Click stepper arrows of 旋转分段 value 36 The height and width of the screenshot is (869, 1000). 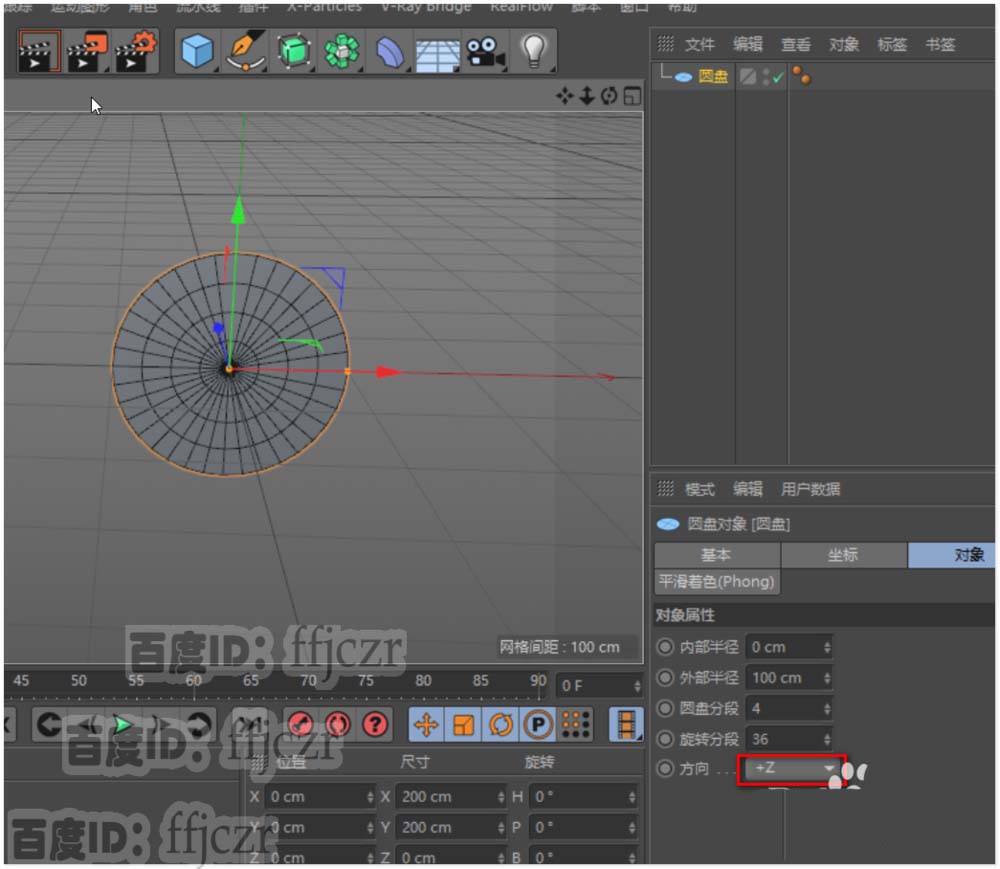(x=827, y=740)
